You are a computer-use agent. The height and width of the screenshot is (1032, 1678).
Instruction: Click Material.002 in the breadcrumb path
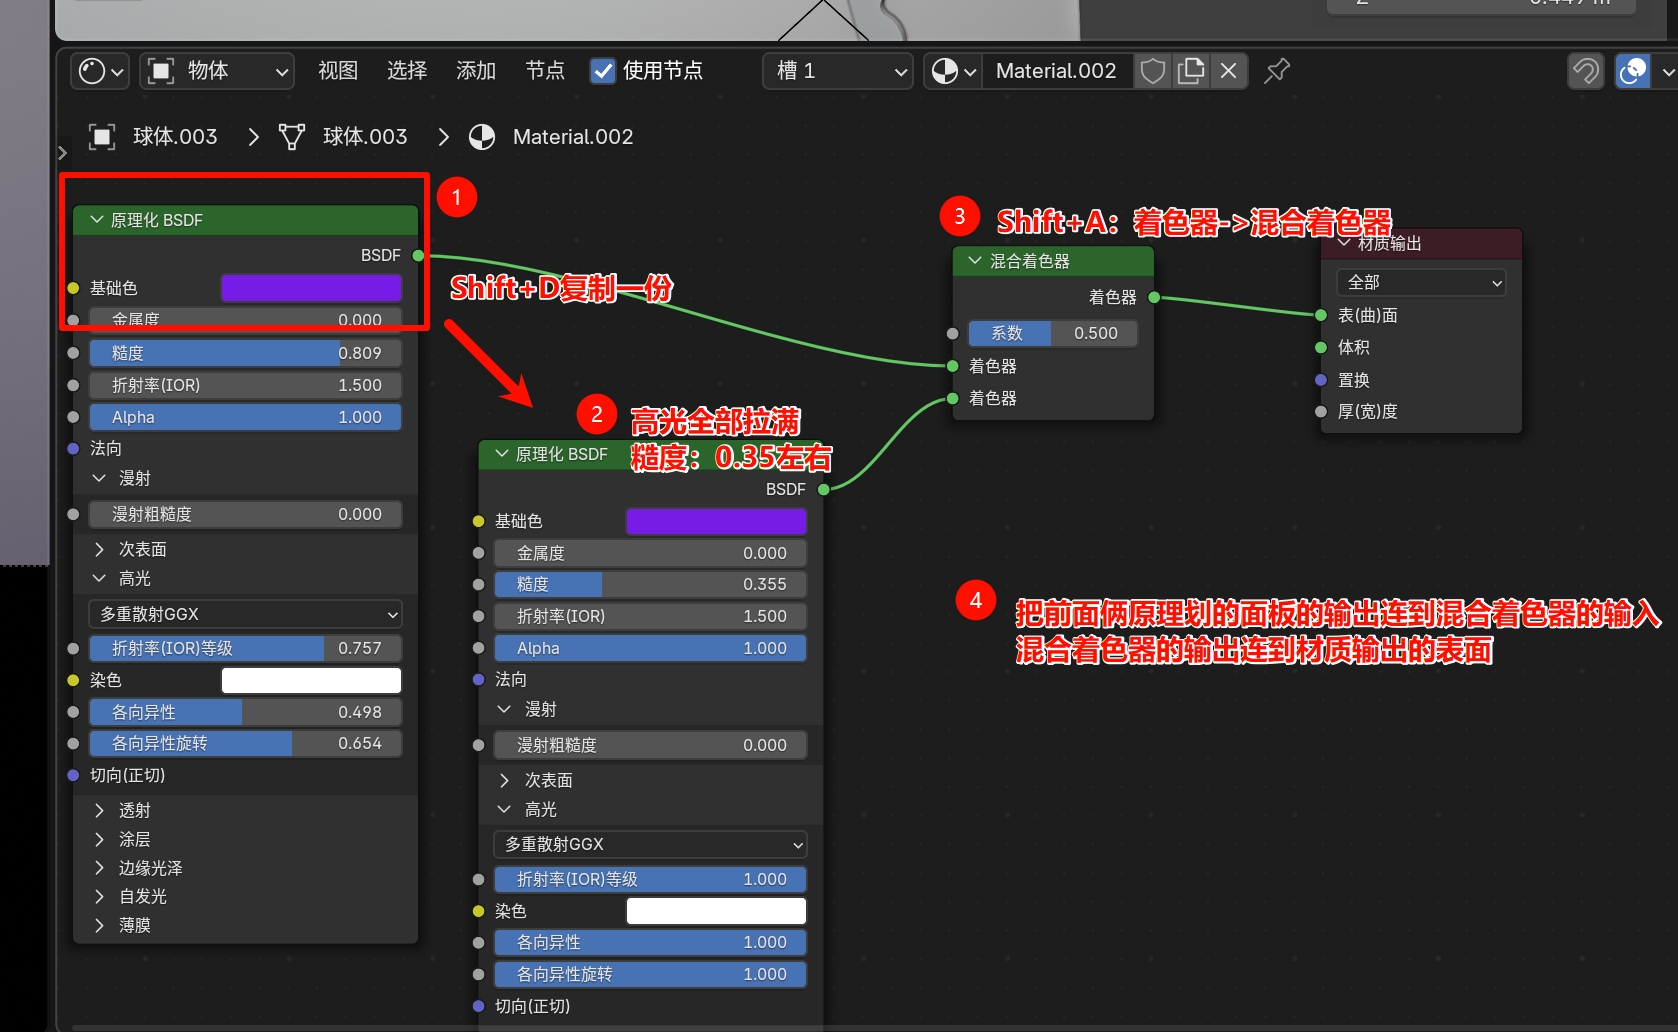click(x=572, y=137)
